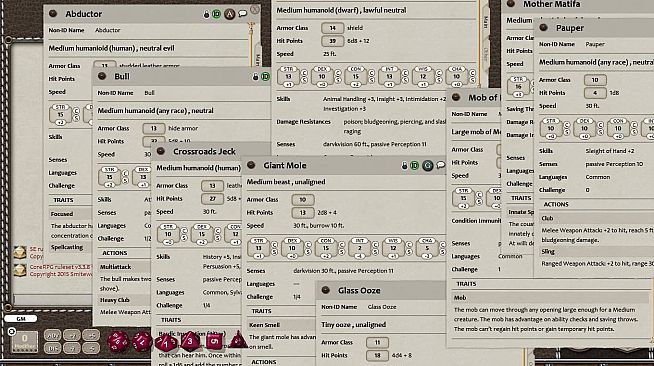Roll the six-sided d6 die

pyautogui.click(x=214, y=341)
